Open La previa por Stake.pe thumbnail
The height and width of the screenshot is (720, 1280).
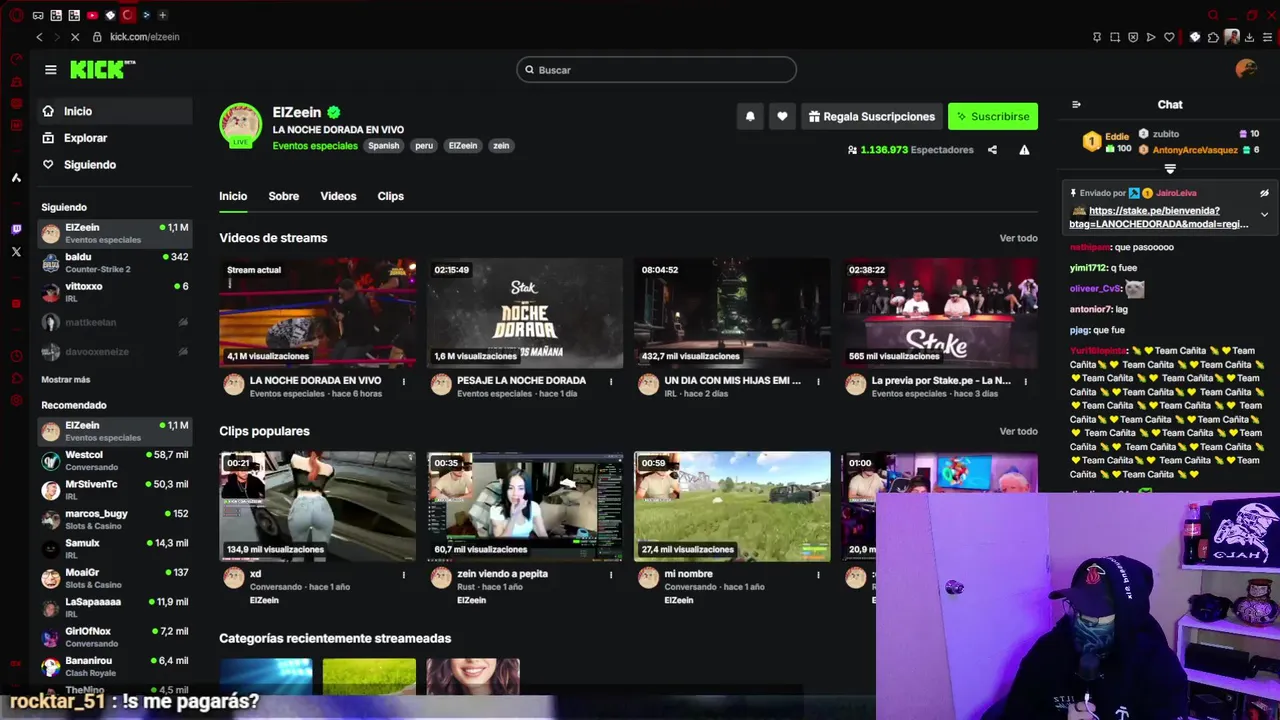(939, 313)
